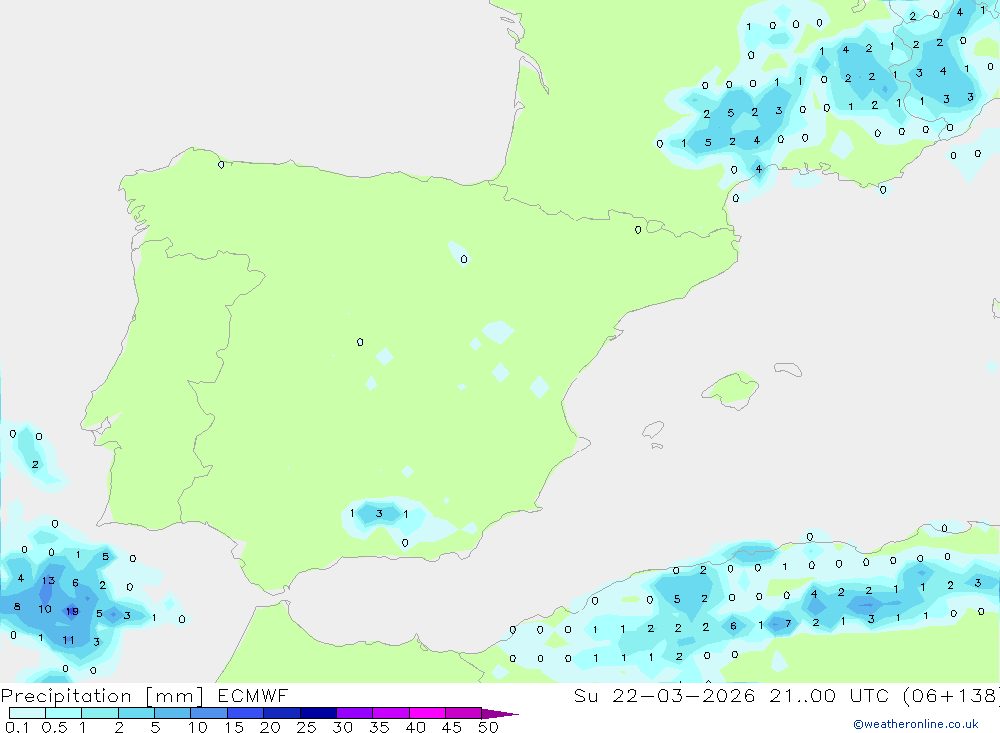Click the purple 30–35 legend swatch
The height and width of the screenshot is (733, 1000).
pos(354,713)
